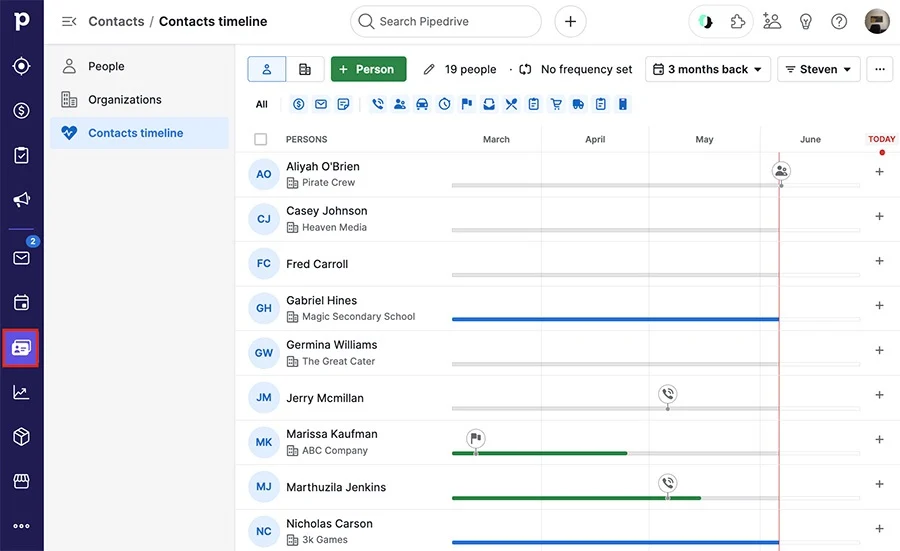Open the three-dot more options menu
The image size is (900, 551).
[x=879, y=69]
